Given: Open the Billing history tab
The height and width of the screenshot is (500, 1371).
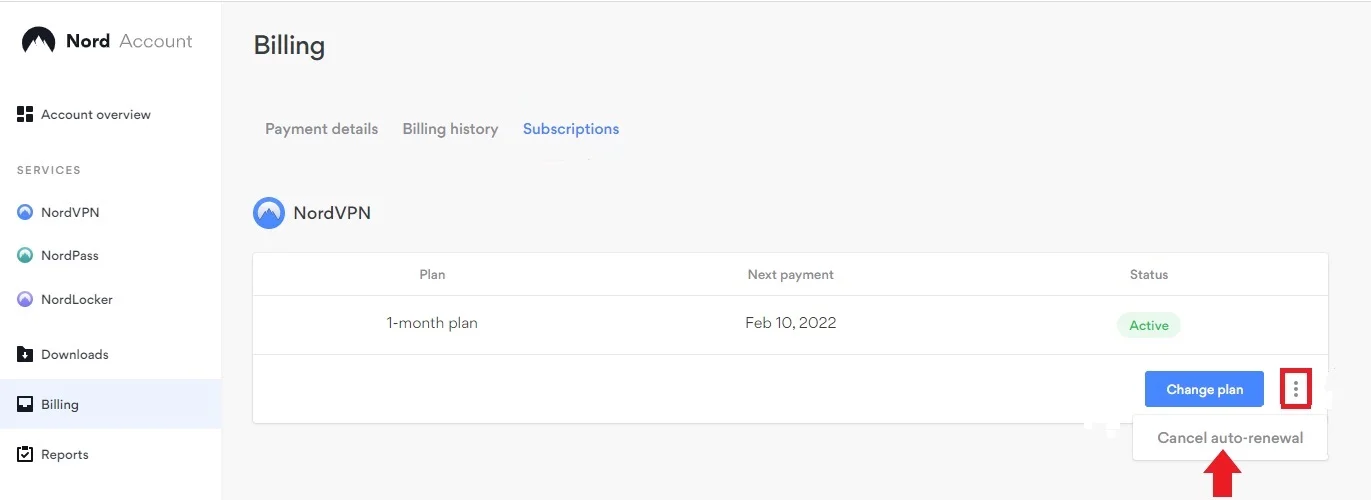Looking at the screenshot, I should coord(450,129).
